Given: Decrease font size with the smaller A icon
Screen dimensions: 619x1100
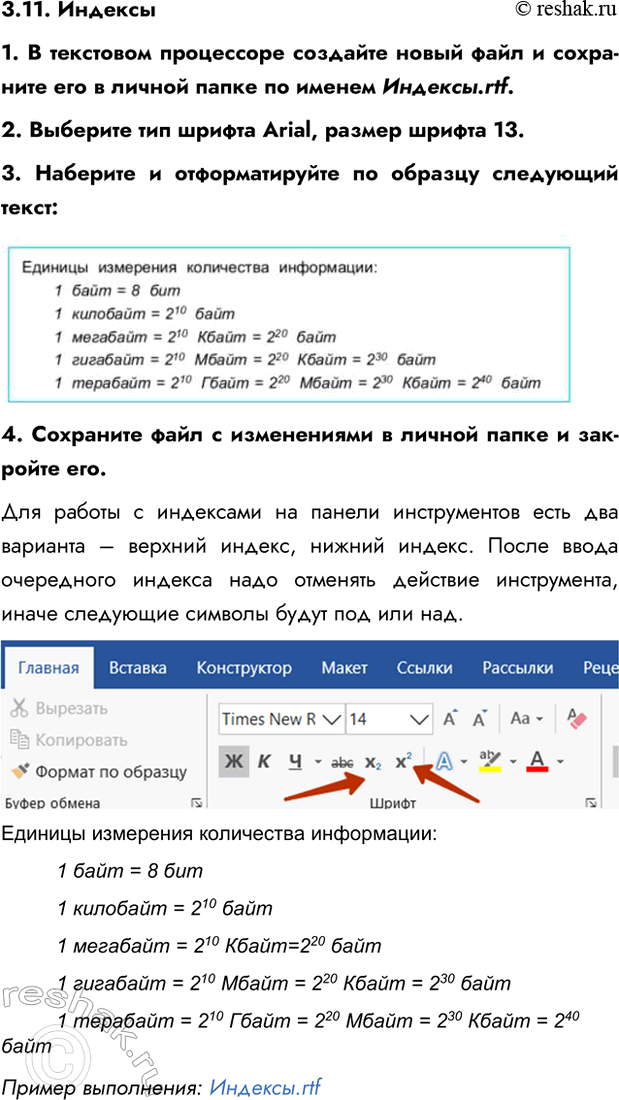Looking at the screenshot, I should point(481,719).
